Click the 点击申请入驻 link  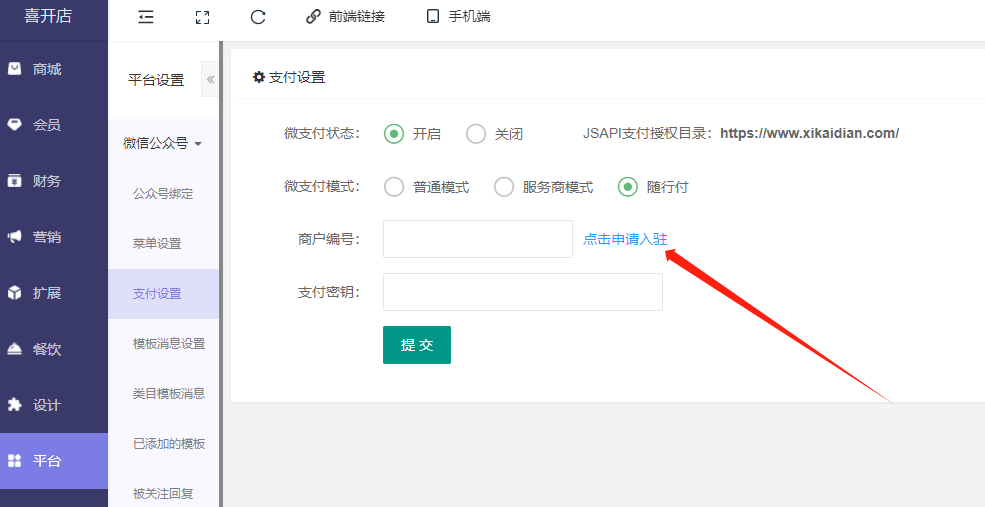[625, 239]
